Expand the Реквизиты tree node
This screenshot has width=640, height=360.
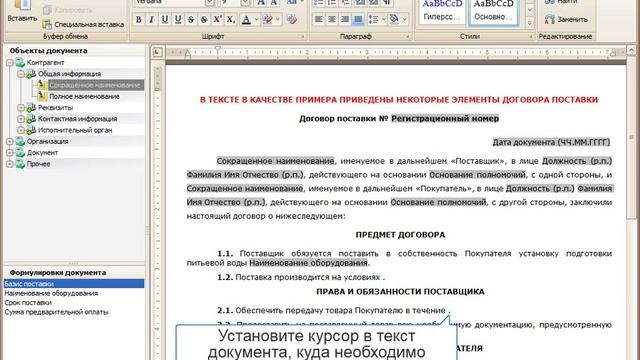pyautogui.click(x=21, y=108)
